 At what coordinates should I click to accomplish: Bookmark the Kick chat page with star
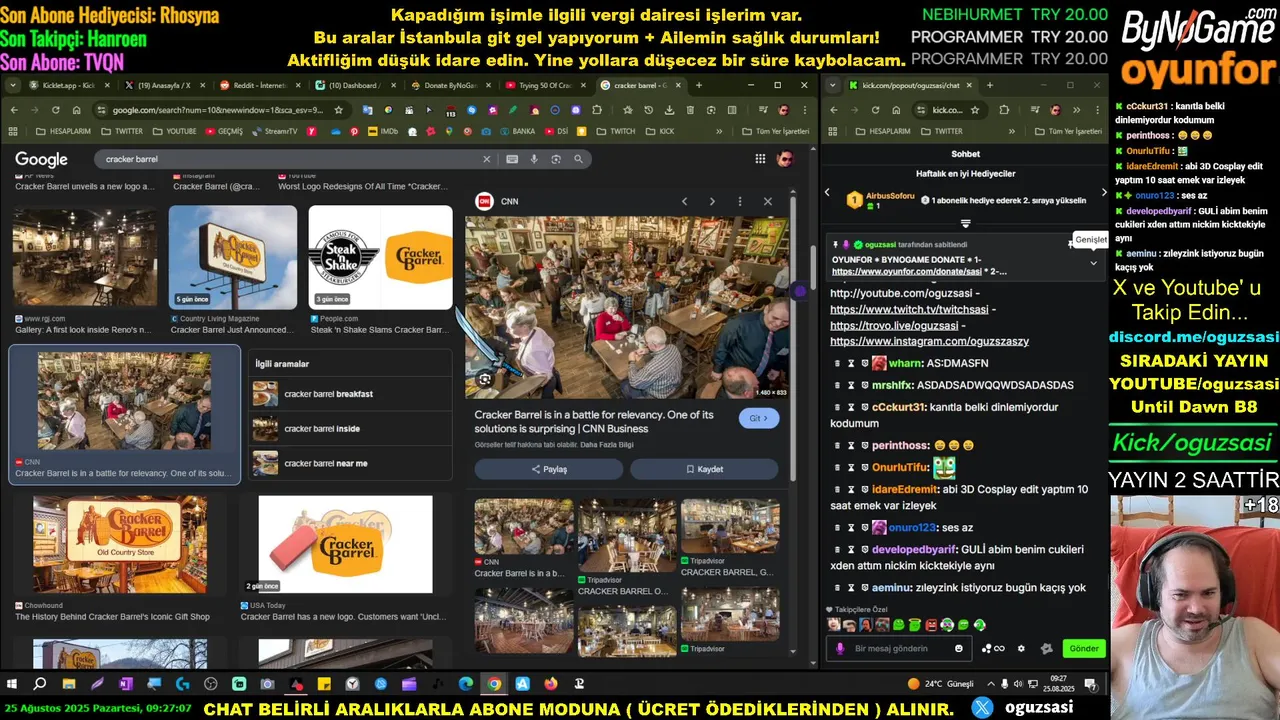tap(975, 110)
